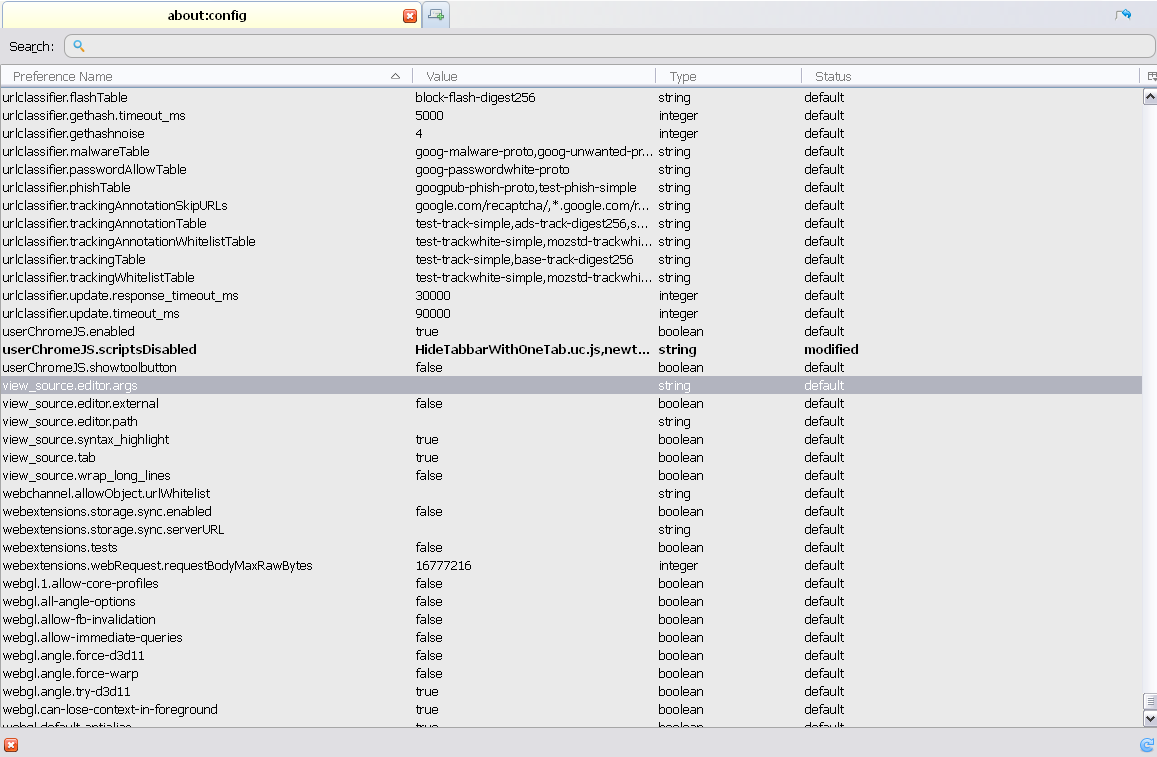Click the red X icon in bottom bar
Image resolution: width=1157 pixels, height=757 pixels.
coord(11,745)
